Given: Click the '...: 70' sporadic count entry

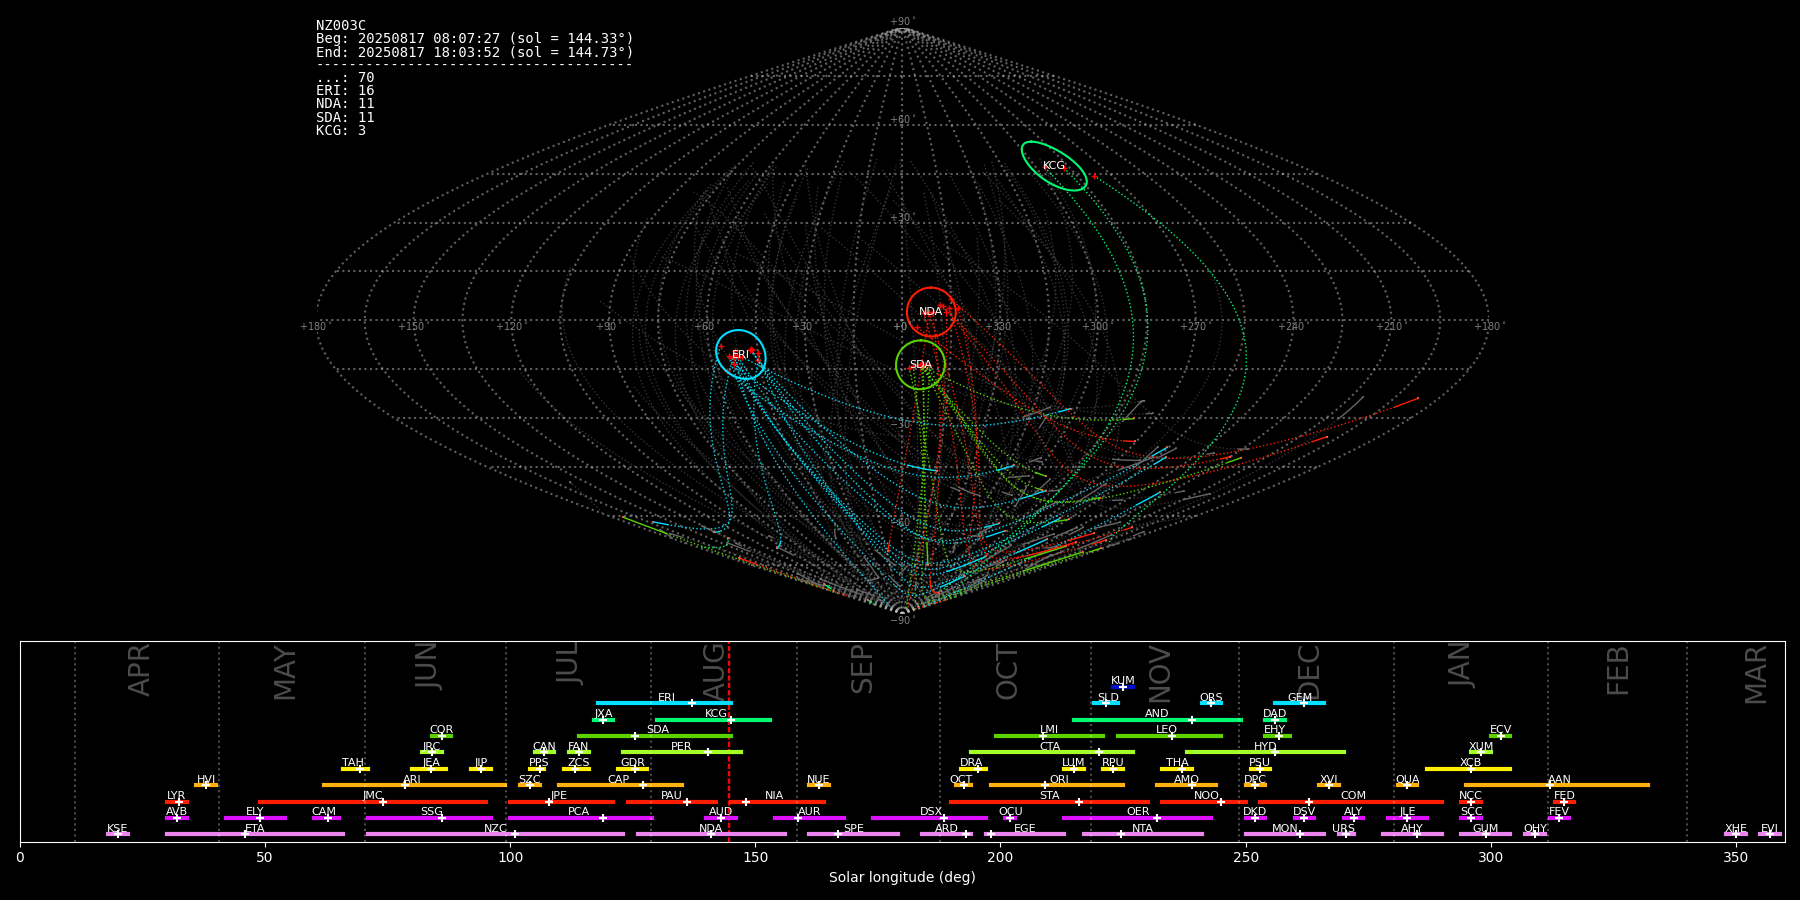Looking at the screenshot, I should [x=345, y=78].
